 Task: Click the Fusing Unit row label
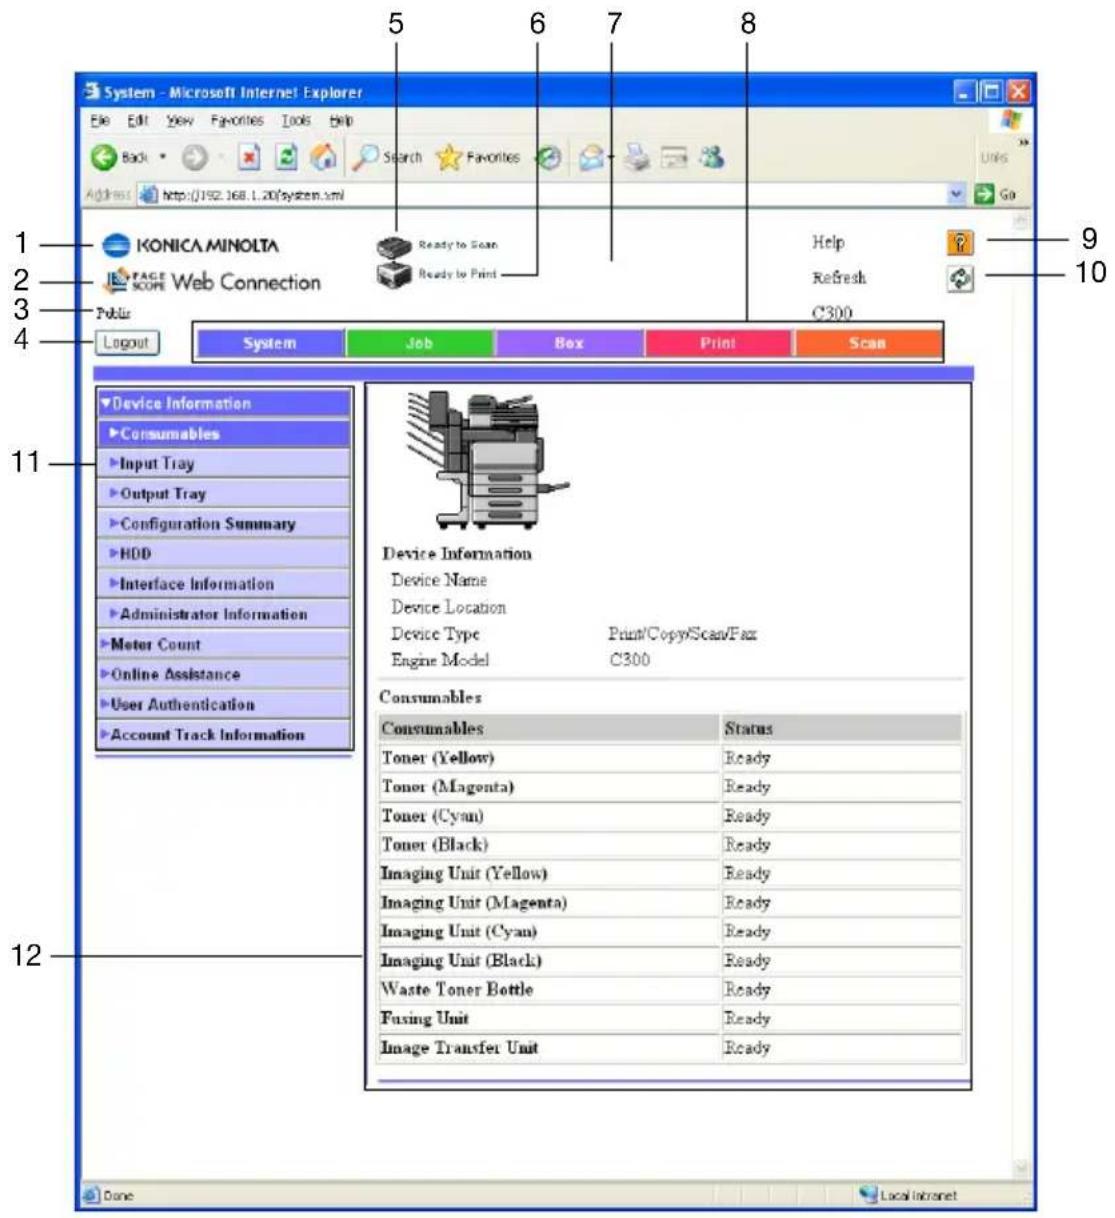424,1019
